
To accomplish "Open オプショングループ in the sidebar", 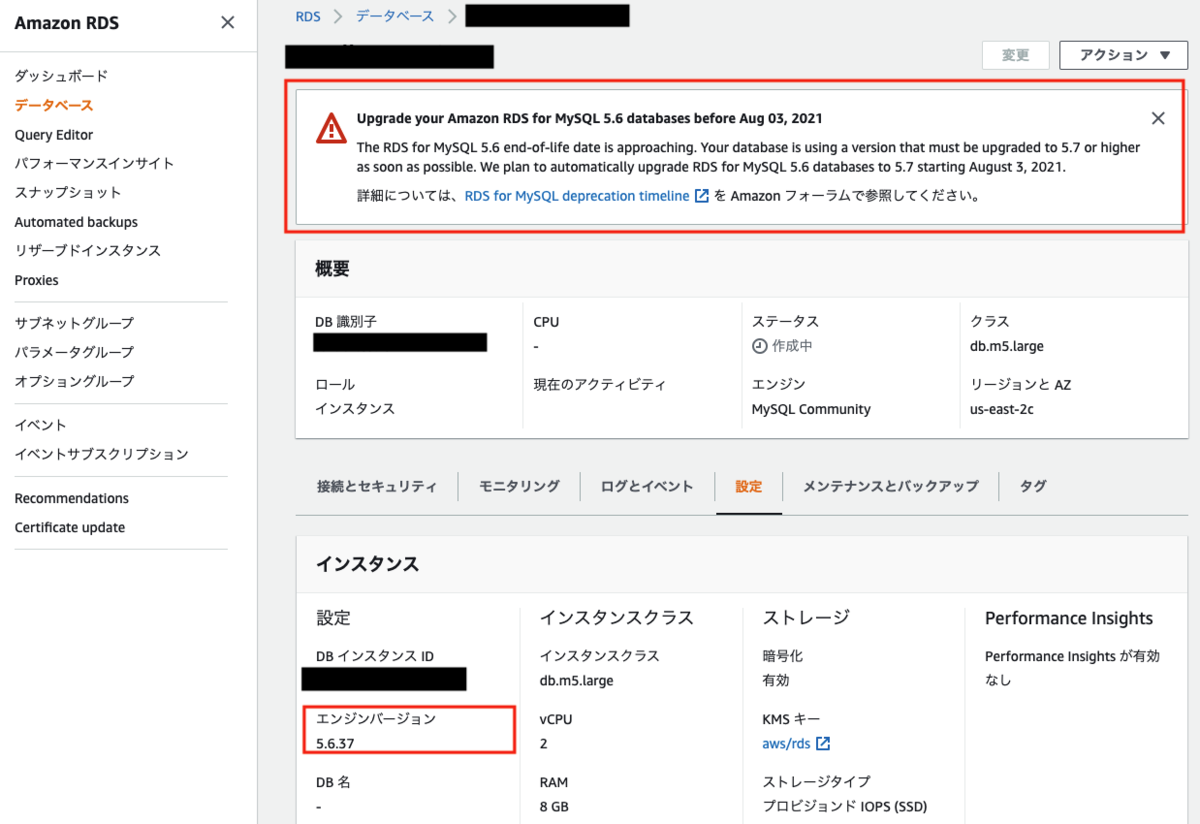I will [74, 381].
